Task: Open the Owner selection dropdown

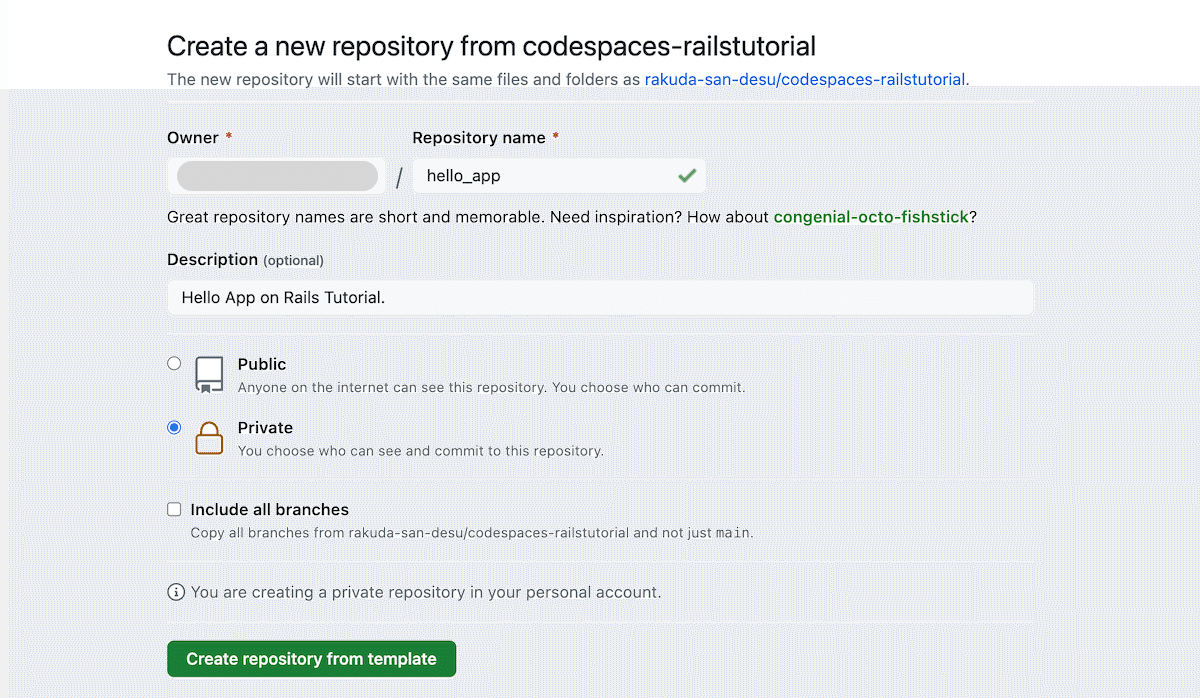Action: pyautogui.click(x=277, y=175)
